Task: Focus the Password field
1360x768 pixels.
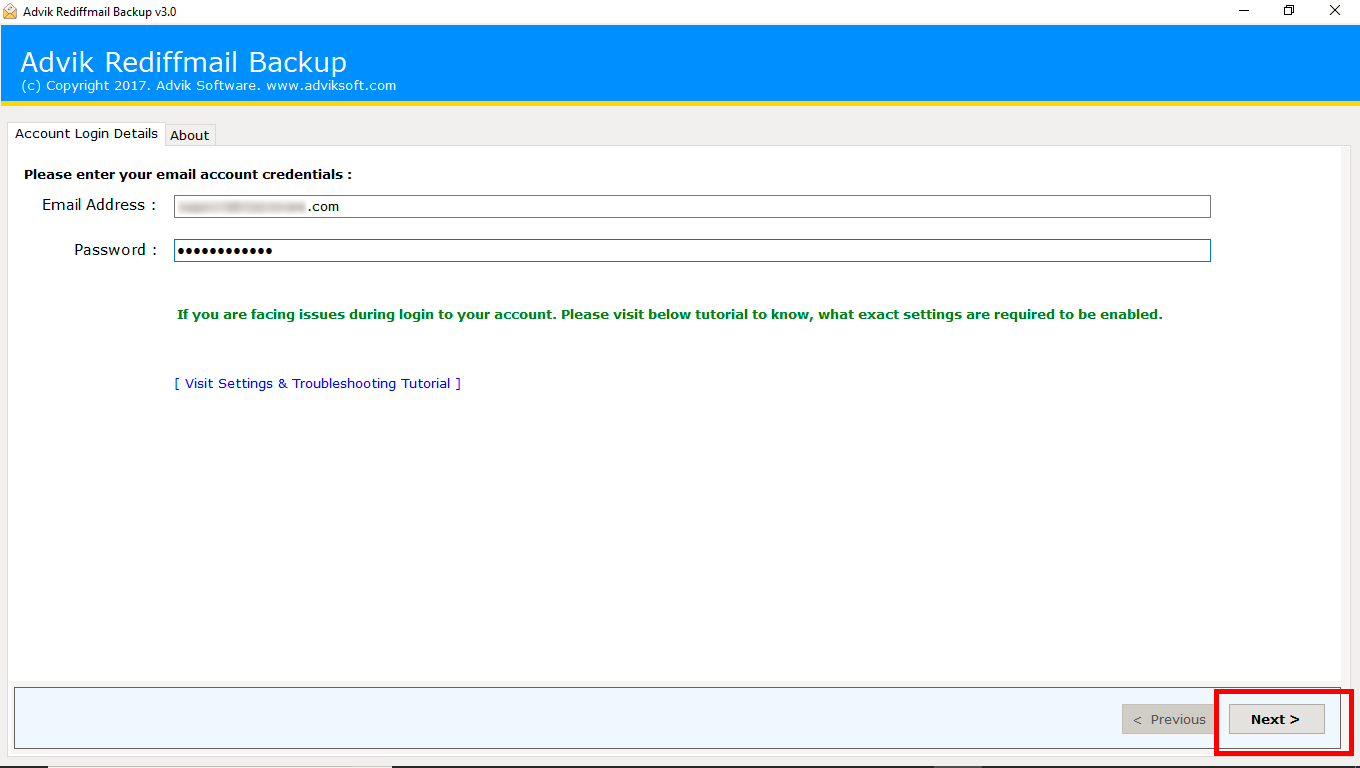Action: pos(692,250)
